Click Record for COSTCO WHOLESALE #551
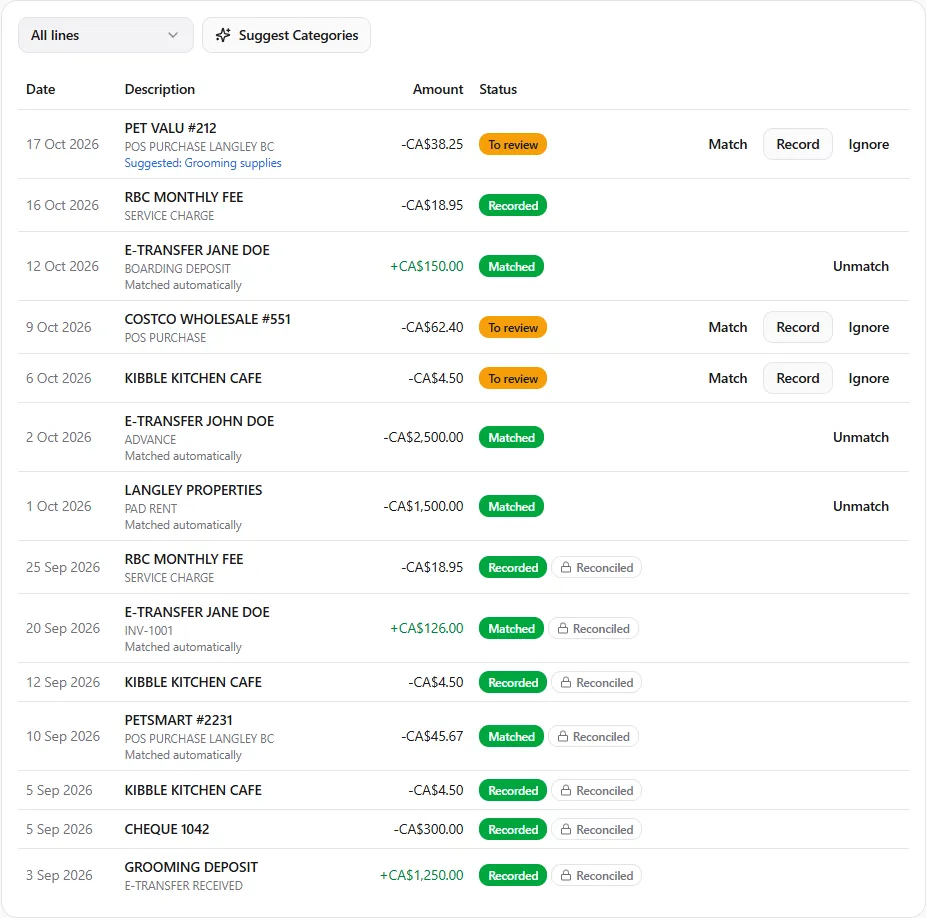Screen dimensions: 926x918 [797, 327]
